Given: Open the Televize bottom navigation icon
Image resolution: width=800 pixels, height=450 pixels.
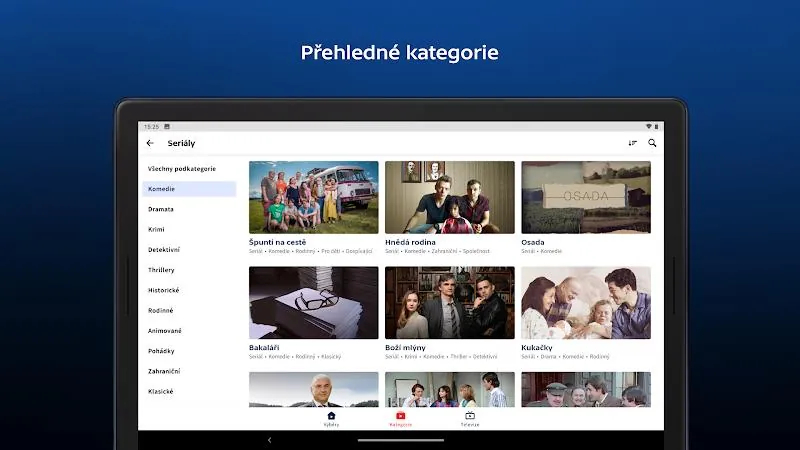Looking at the screenshot, I should point(470,416).
